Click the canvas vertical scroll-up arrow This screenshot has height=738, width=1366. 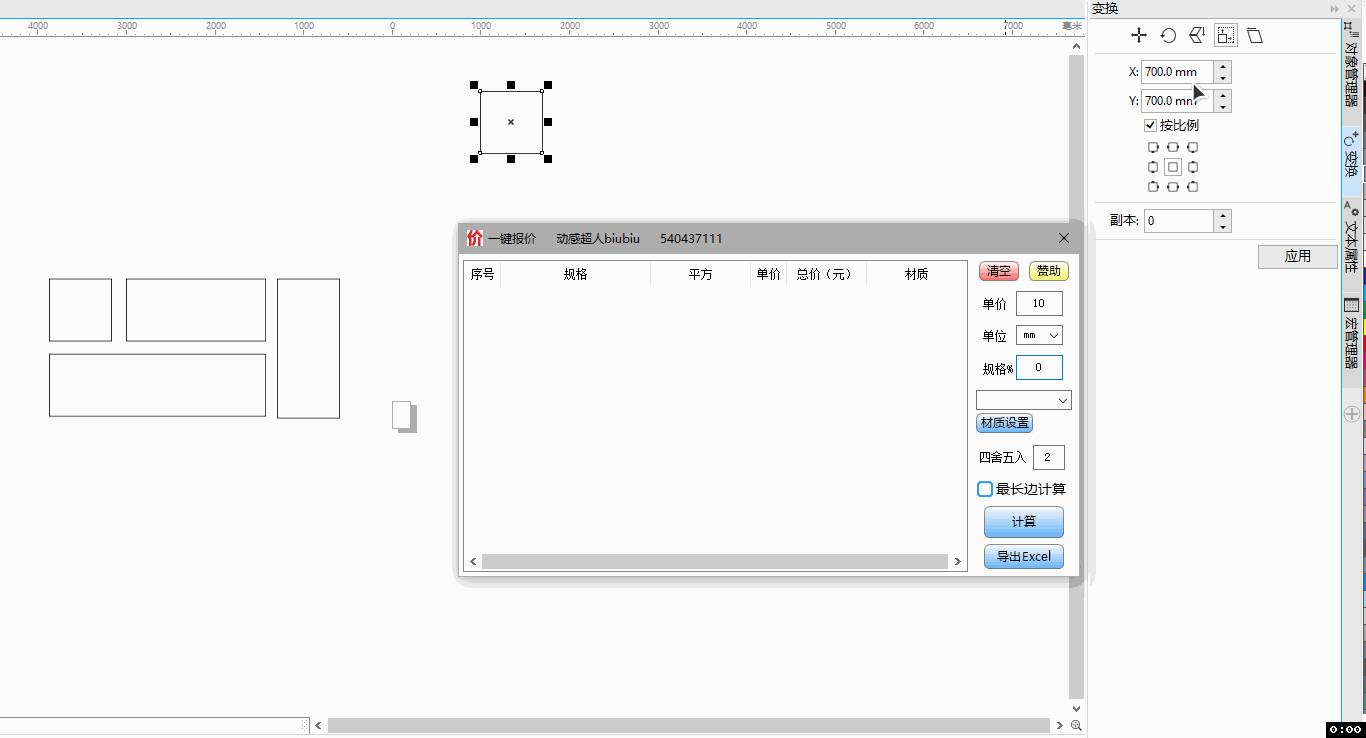[1077, 47]
